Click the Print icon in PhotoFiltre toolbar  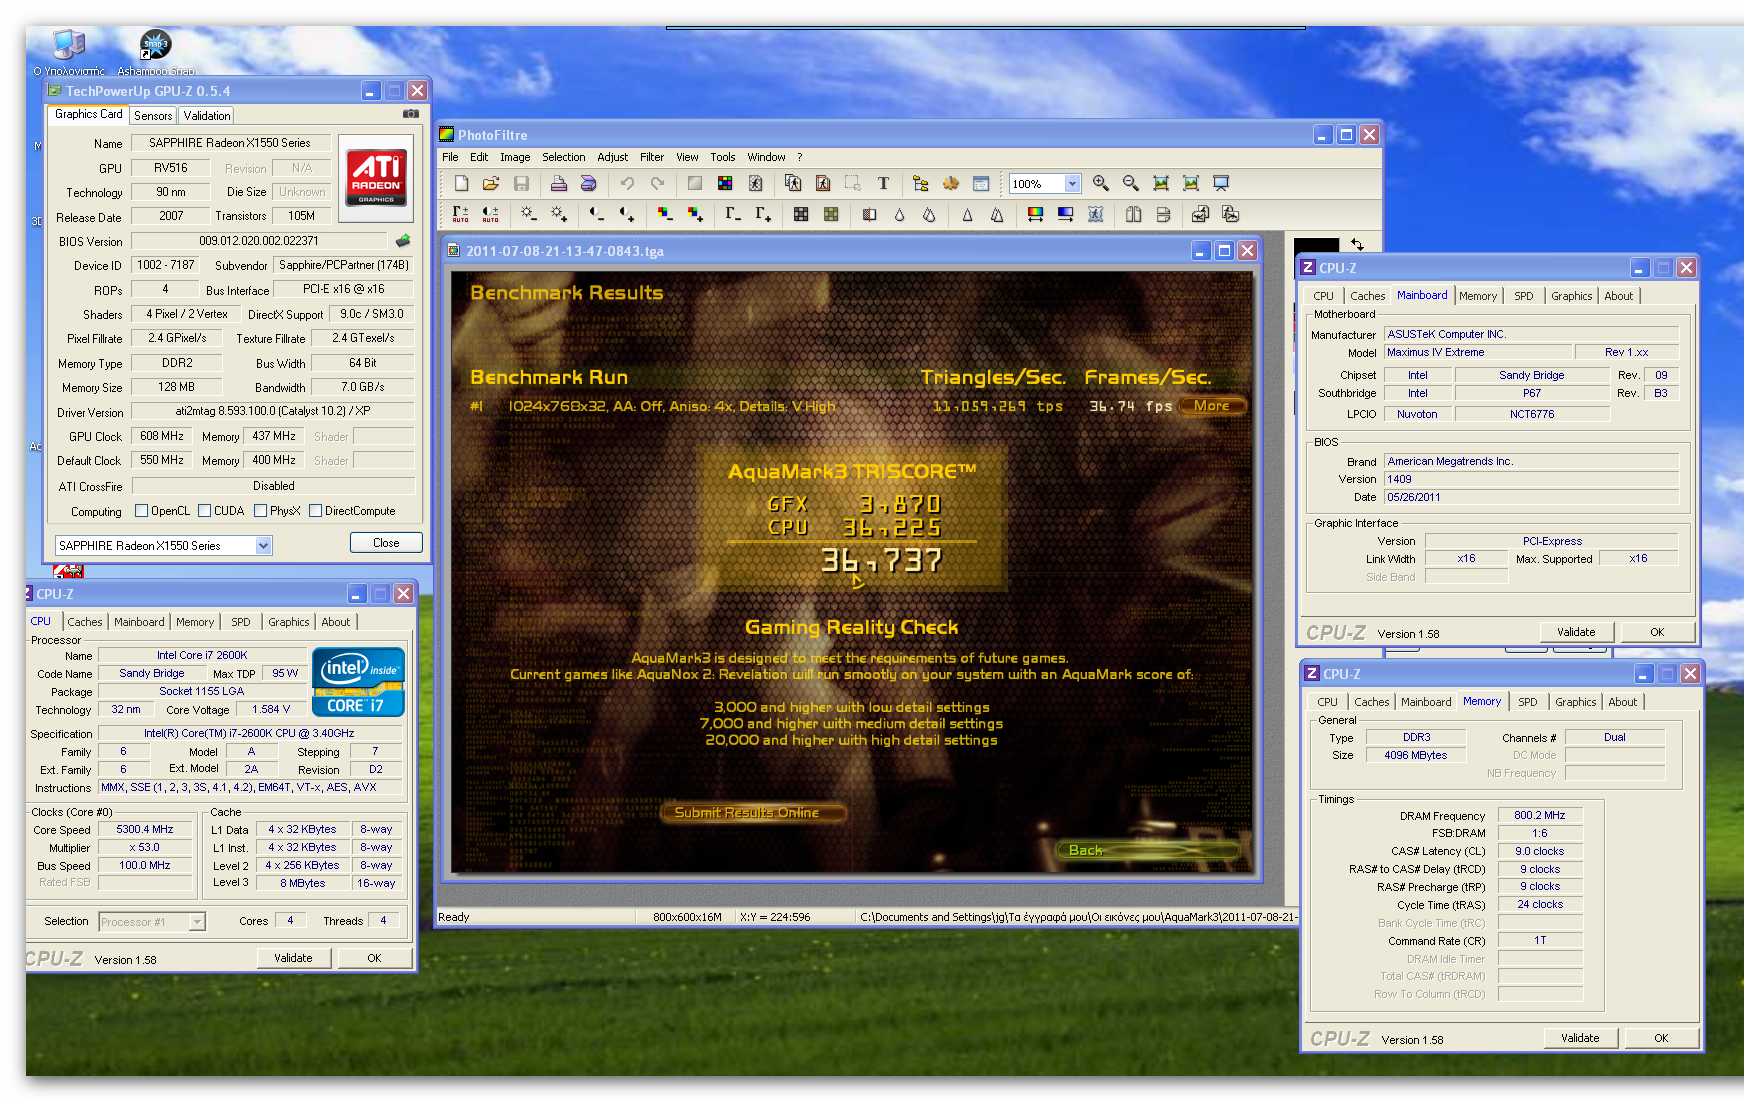559,184
